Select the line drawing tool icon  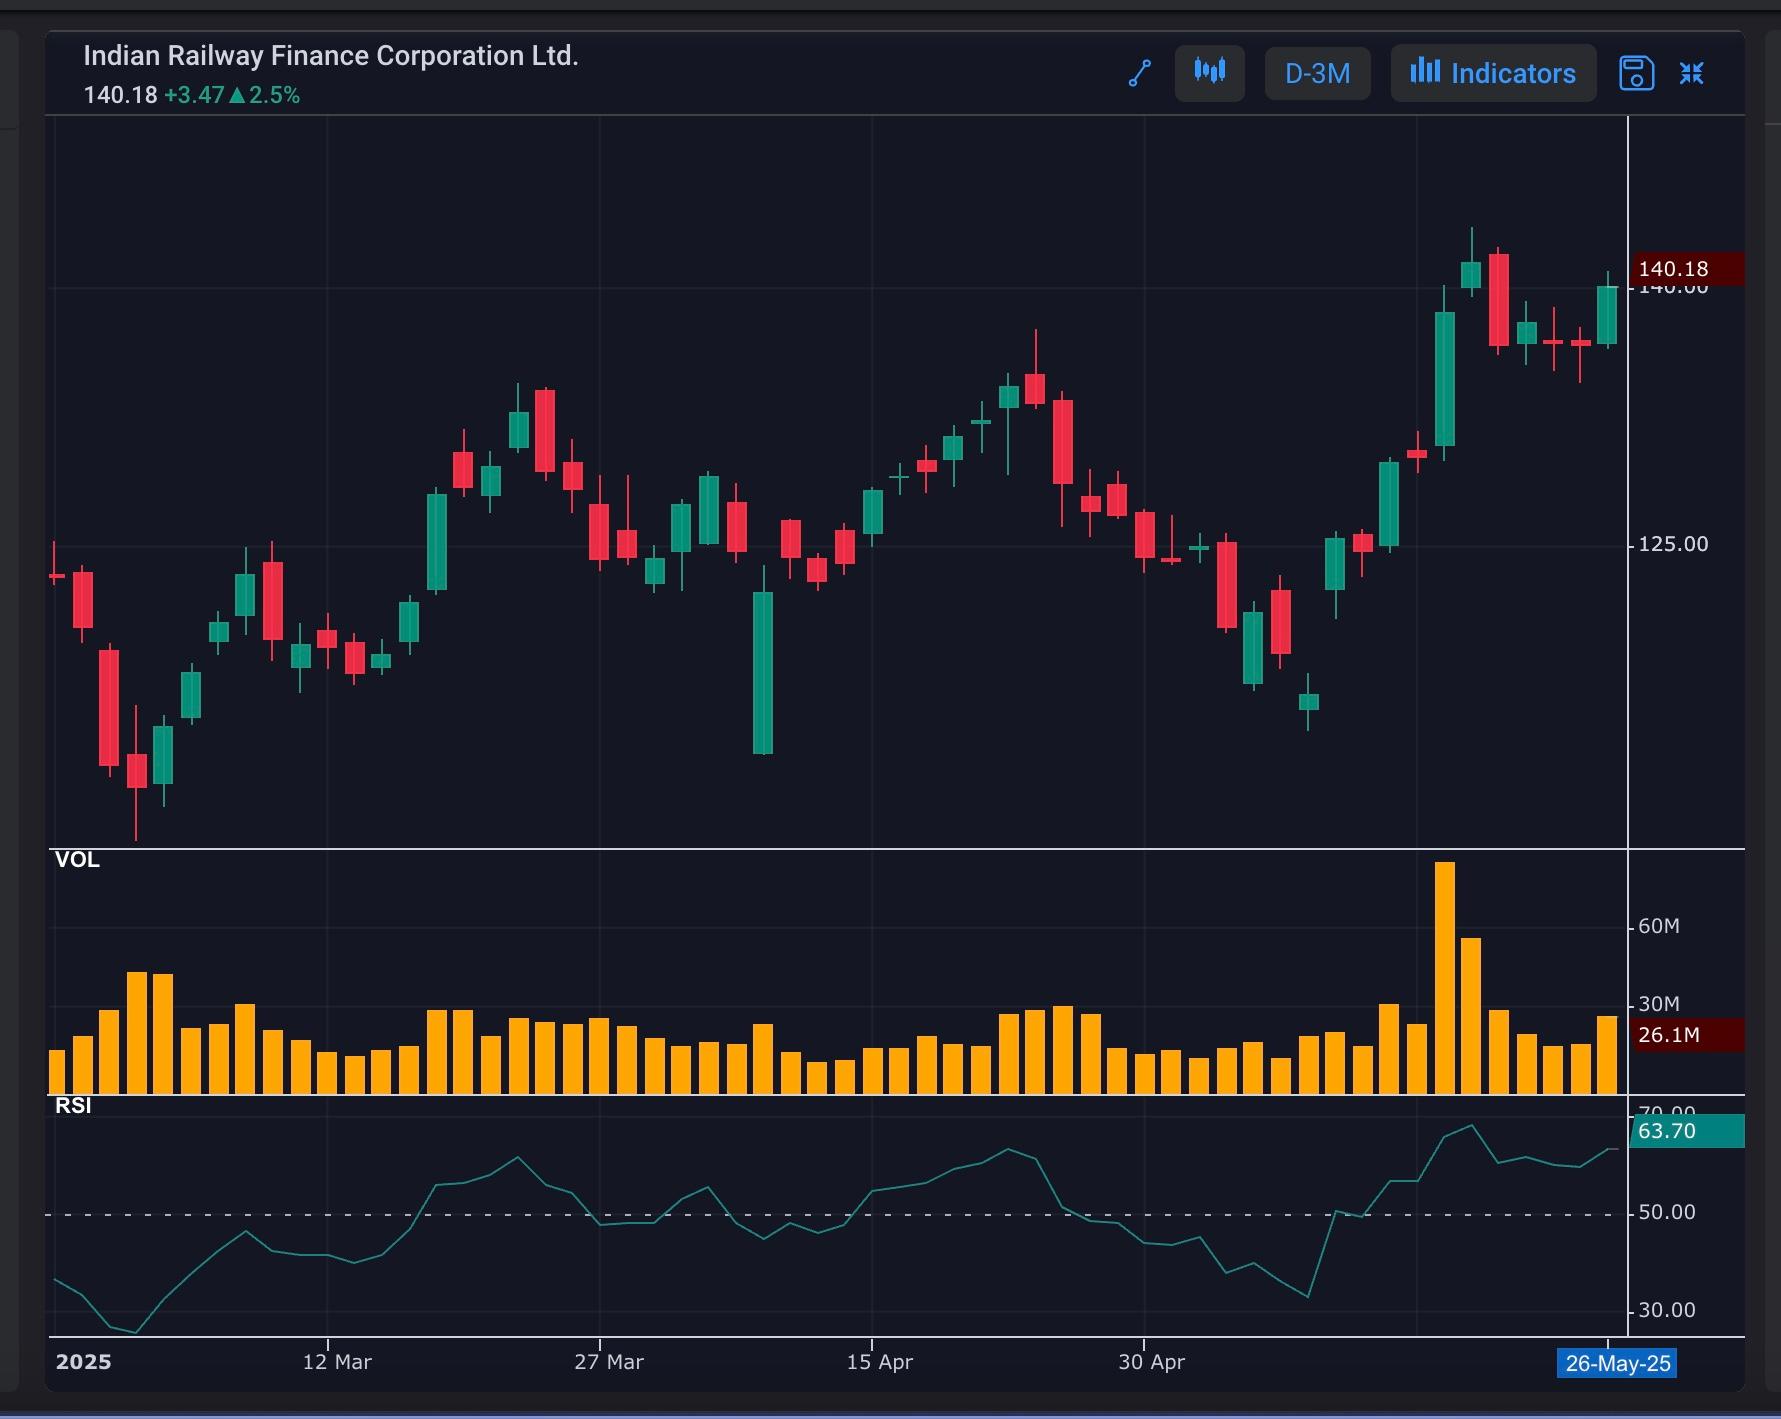1140,73
